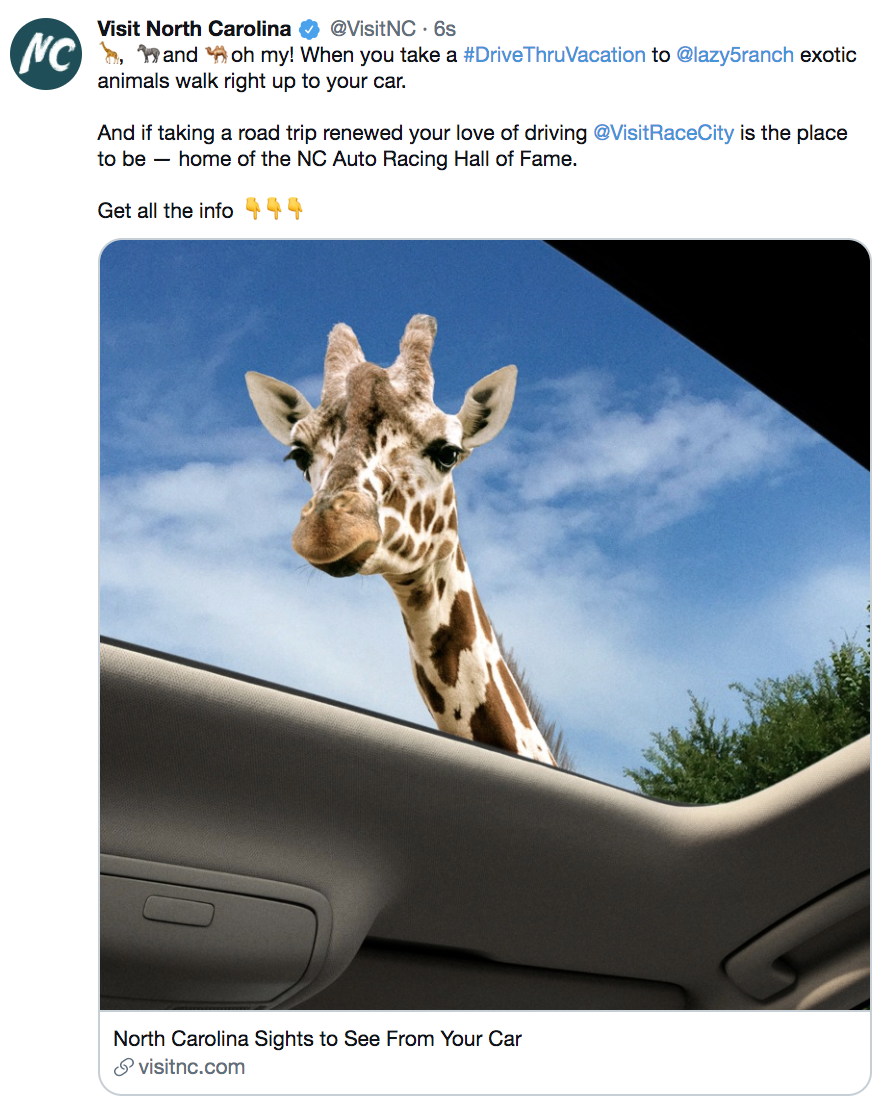Click the first pointing-down hand emoji
The height and width of the screenshot is (1106, 882).
pyautogui.click(x=253, y=209)
